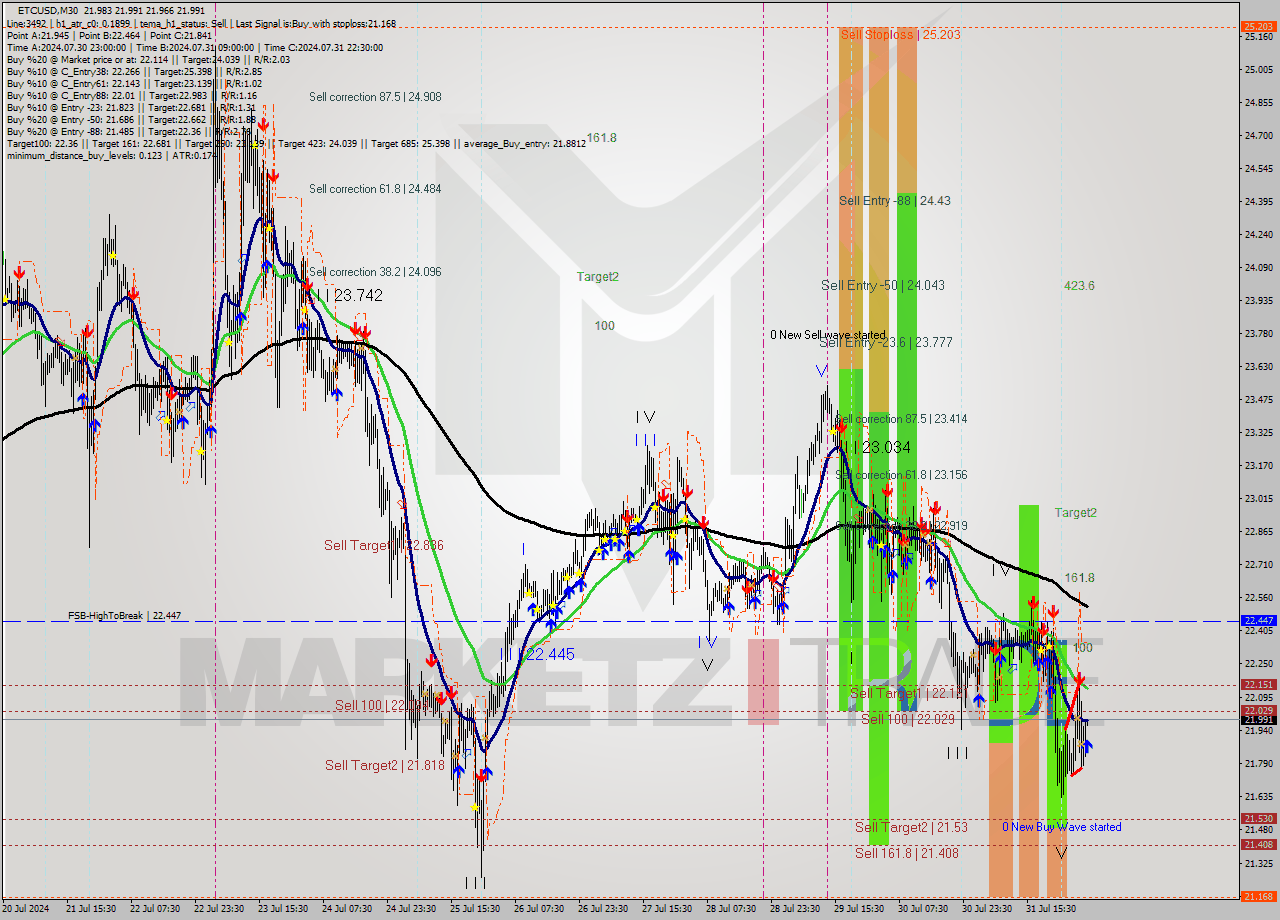Click the 24.700 price scale value
1280x920 pixels.
tap(1257, 135)
